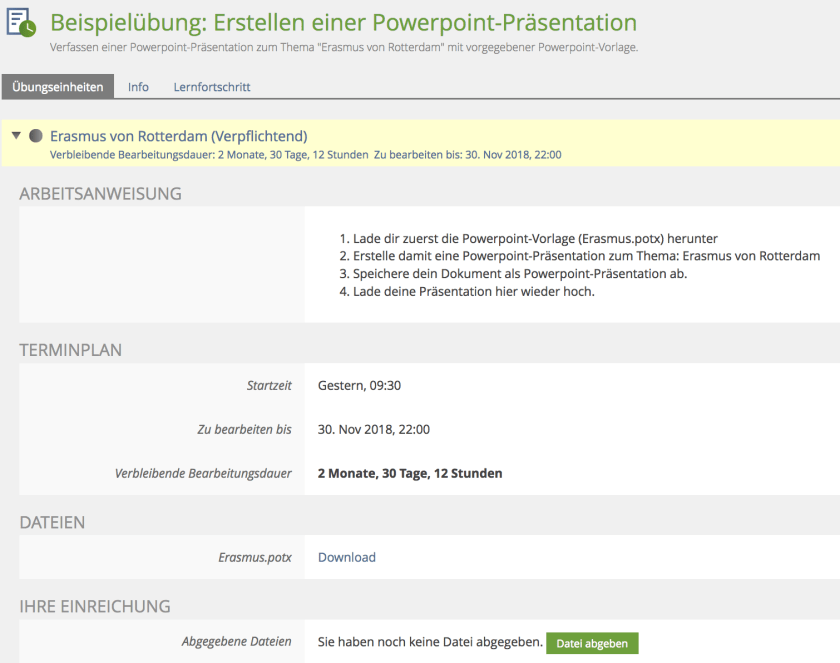This screenshot has width=840, height=663.
Task: Download the Erasmus.potx template
Action: 346,557
